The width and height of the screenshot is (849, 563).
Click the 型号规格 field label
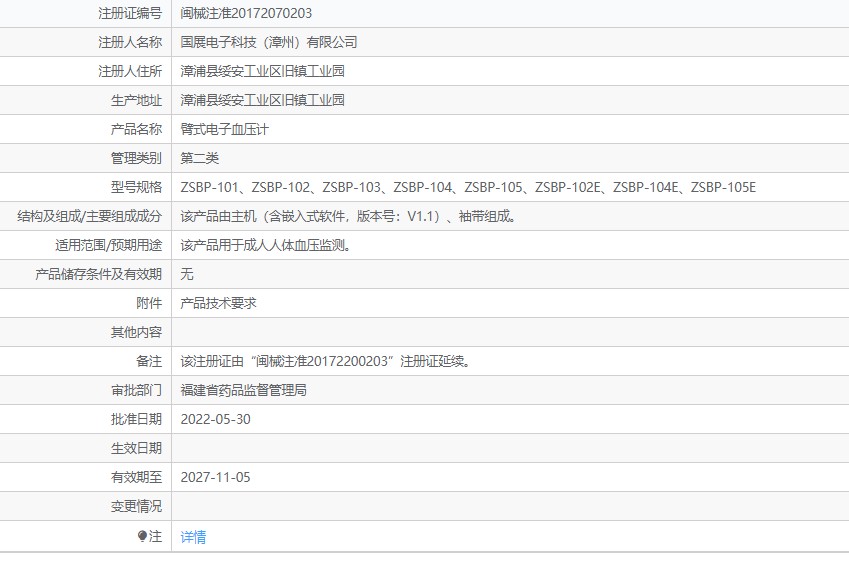(x=136, y=187)
